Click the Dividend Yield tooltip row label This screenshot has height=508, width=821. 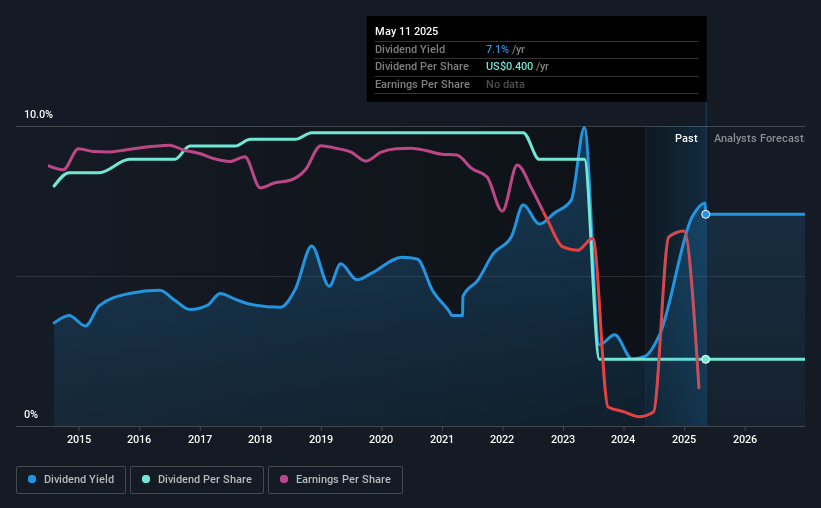pos(410,49)
